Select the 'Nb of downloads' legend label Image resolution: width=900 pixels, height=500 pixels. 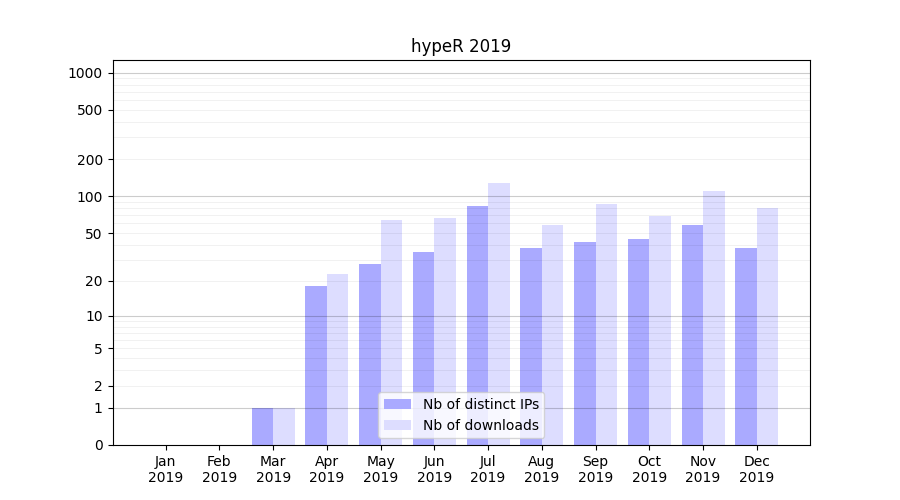coord(480,425)
